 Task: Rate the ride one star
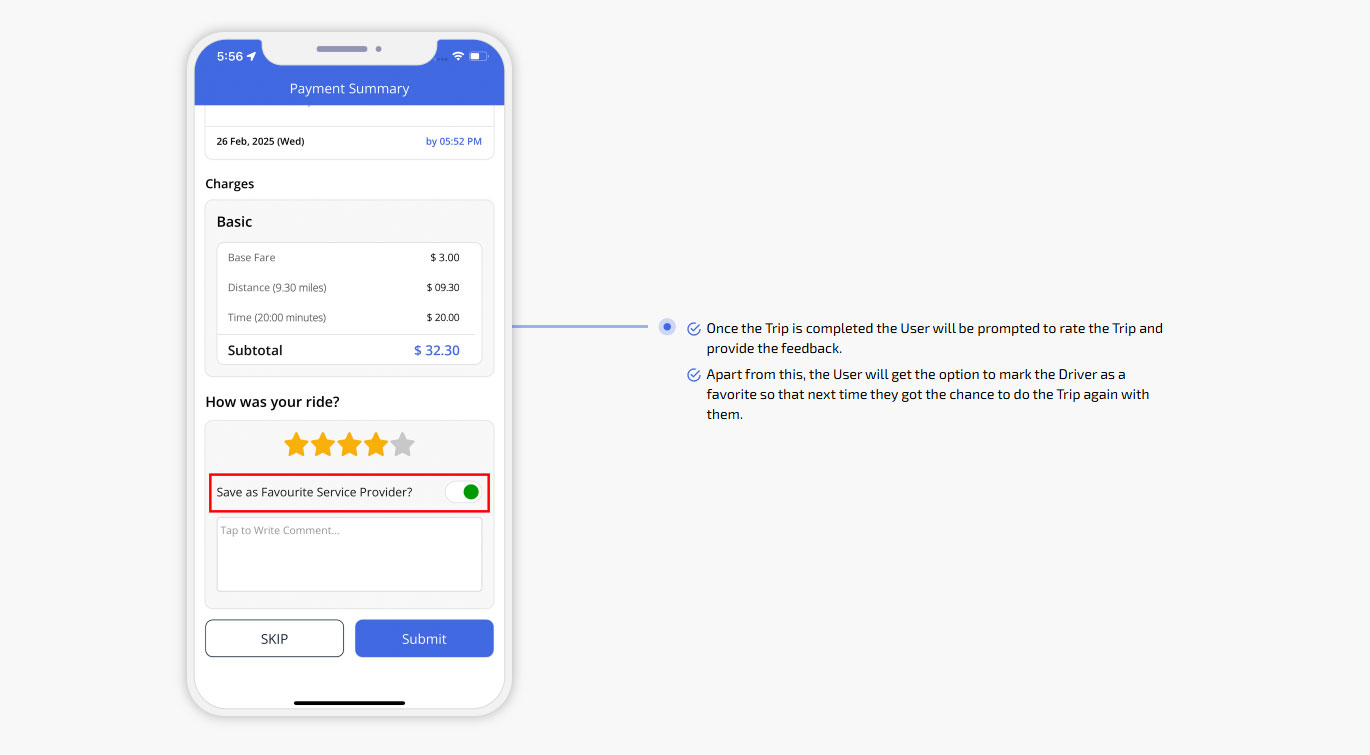[x=296, y=445]
